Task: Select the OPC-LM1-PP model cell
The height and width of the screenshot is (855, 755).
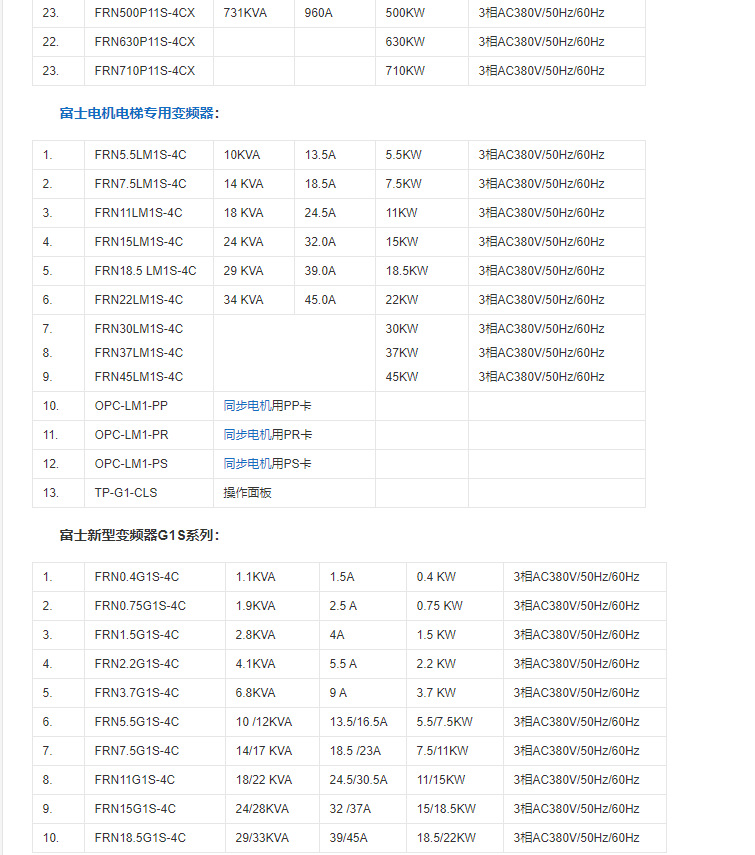Action: click(x=149, y=406)
